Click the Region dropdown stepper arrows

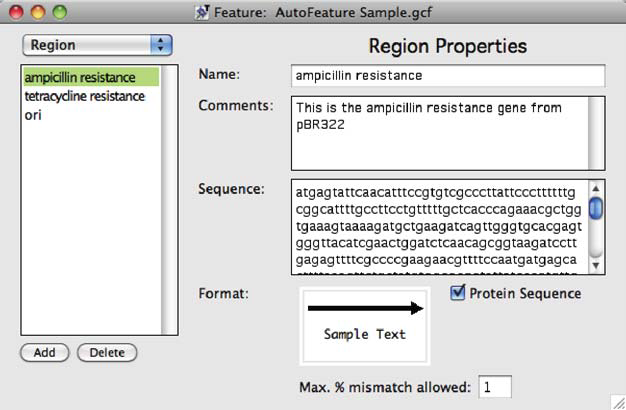pyautogui.click(x=161, y=45)
